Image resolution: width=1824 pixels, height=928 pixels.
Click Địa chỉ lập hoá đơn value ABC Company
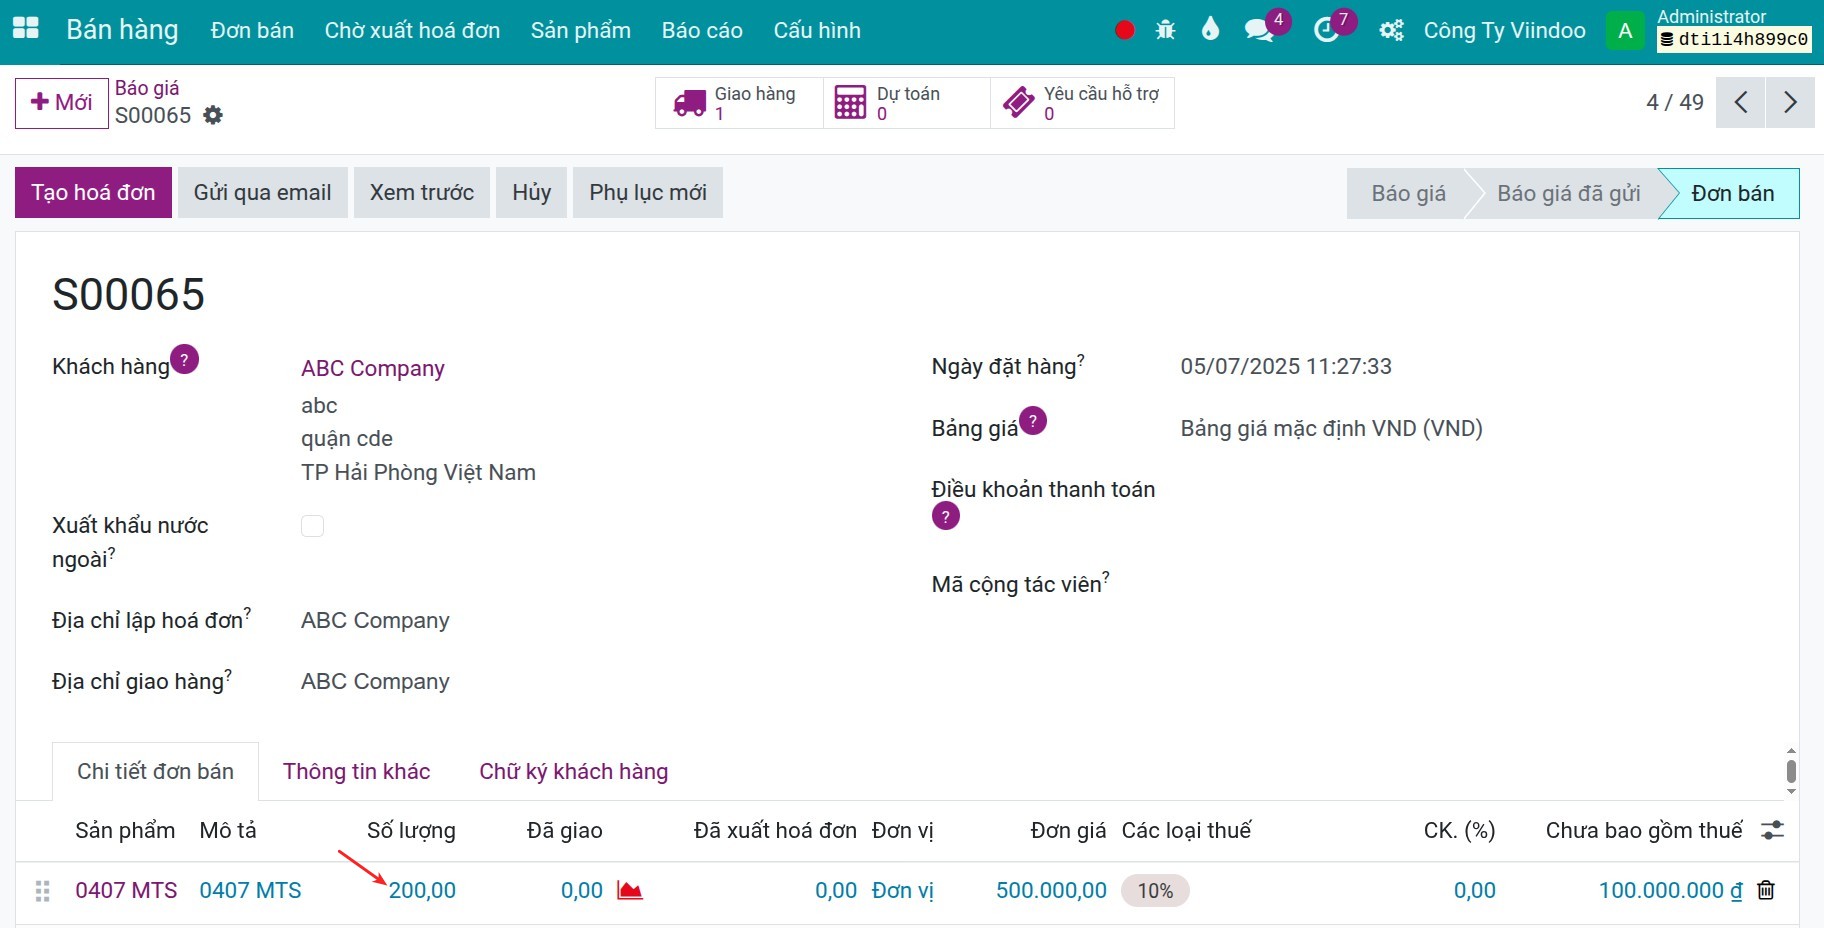point(375,620)
